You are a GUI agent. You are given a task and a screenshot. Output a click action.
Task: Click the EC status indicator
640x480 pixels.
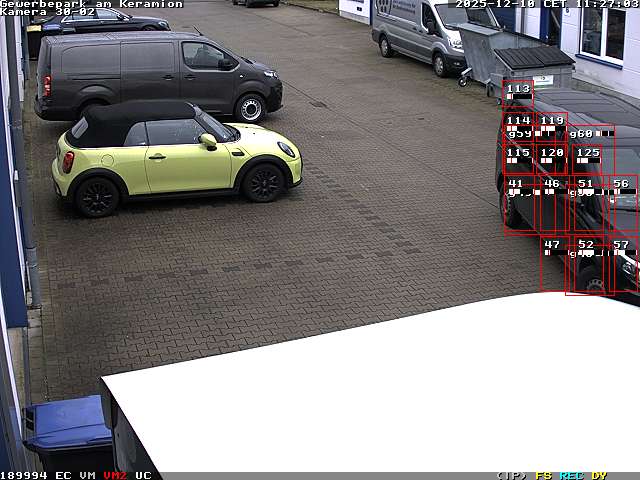63,475
